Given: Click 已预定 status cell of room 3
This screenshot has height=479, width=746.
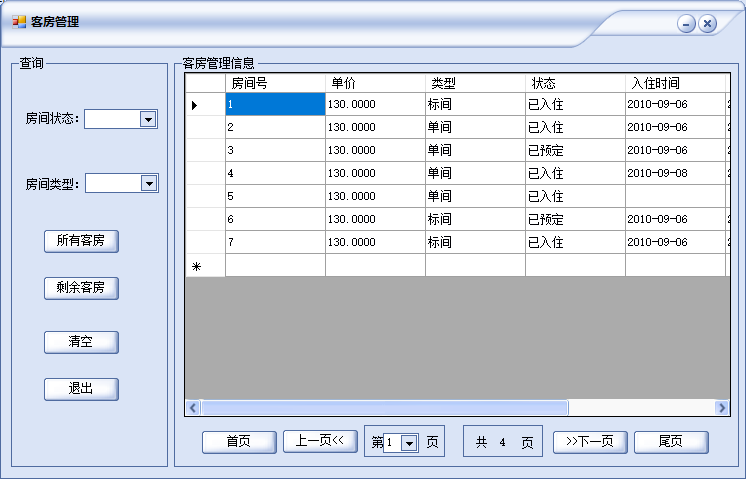Looking at the screenshot, I should [575, 150].
